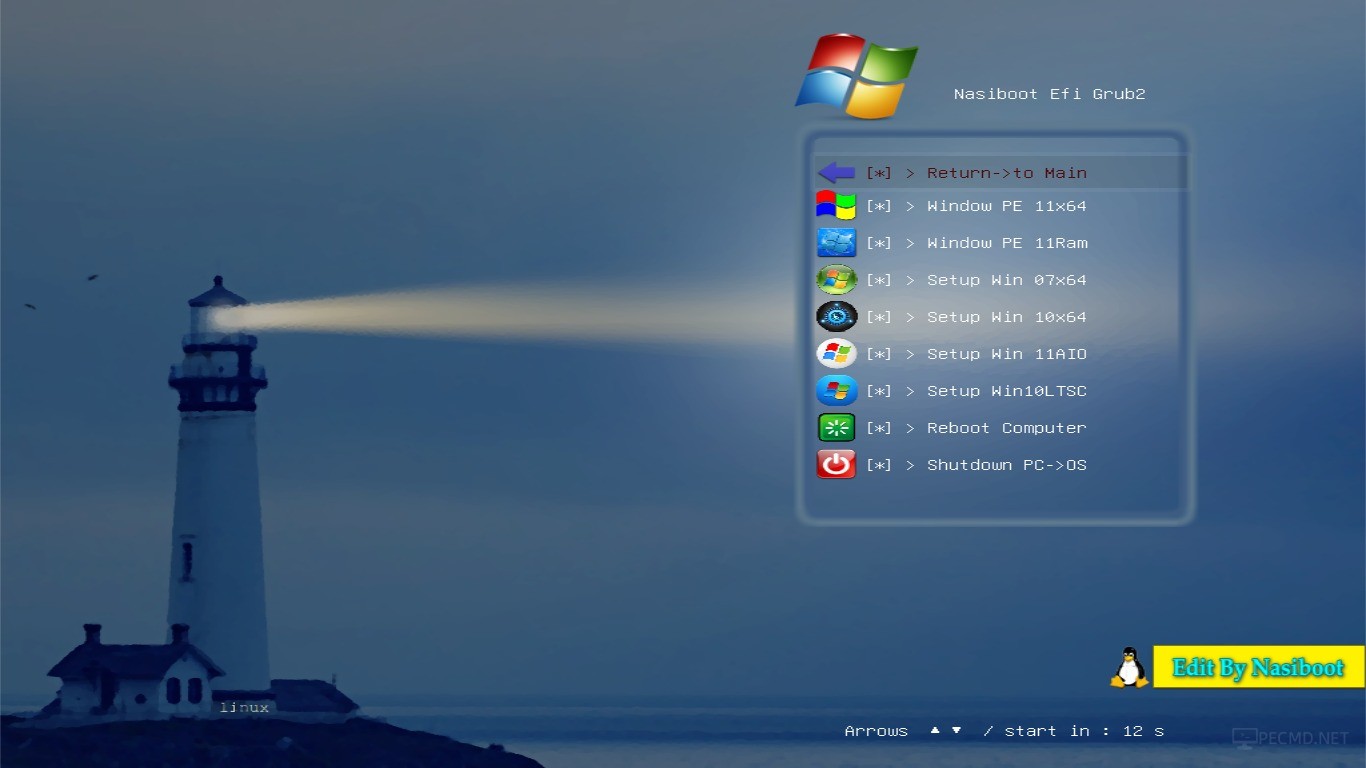1366x768 pixels.
Task: Click the small linux label
Action: coord(244,707)
